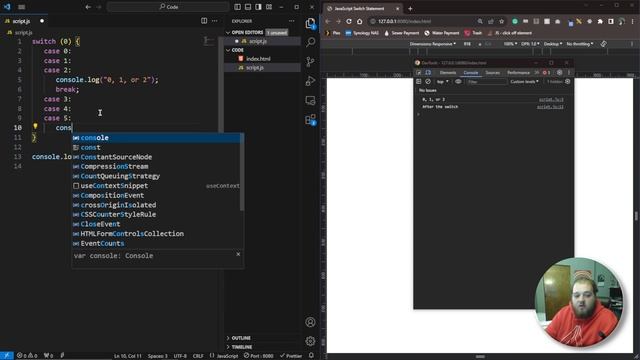Click the console Filter input field
Image resolution: width=640 pixels, height=360 pixels.
click(486, 82)
